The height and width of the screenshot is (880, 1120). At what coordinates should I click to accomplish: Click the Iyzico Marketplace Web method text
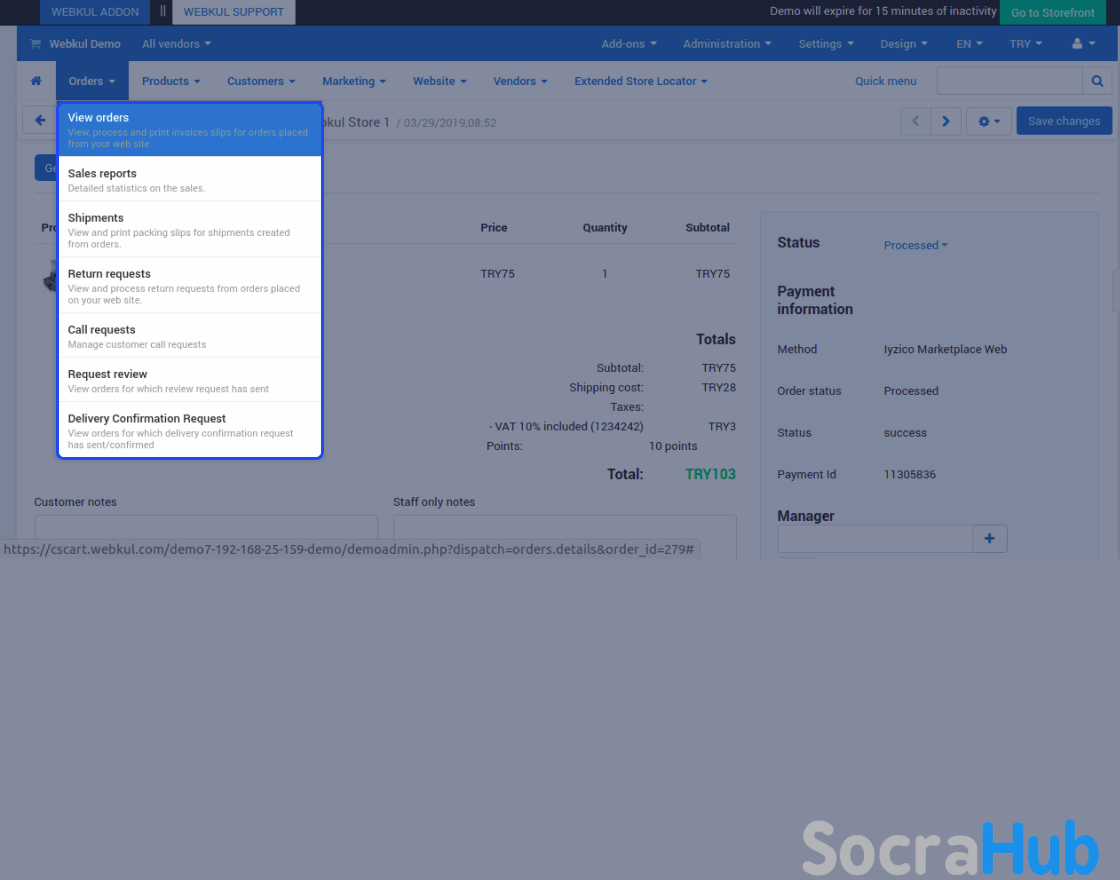click(945, 349)
